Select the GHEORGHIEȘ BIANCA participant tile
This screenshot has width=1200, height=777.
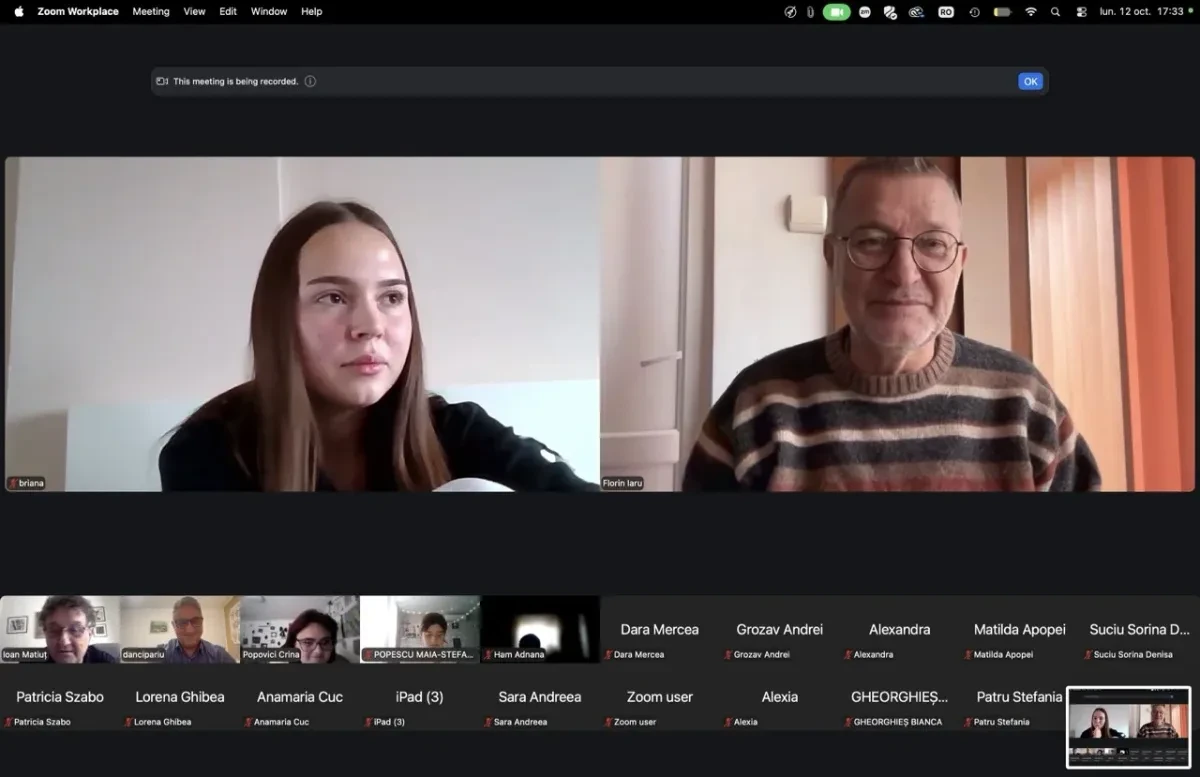pyautogui.click(x=900, y=697)
